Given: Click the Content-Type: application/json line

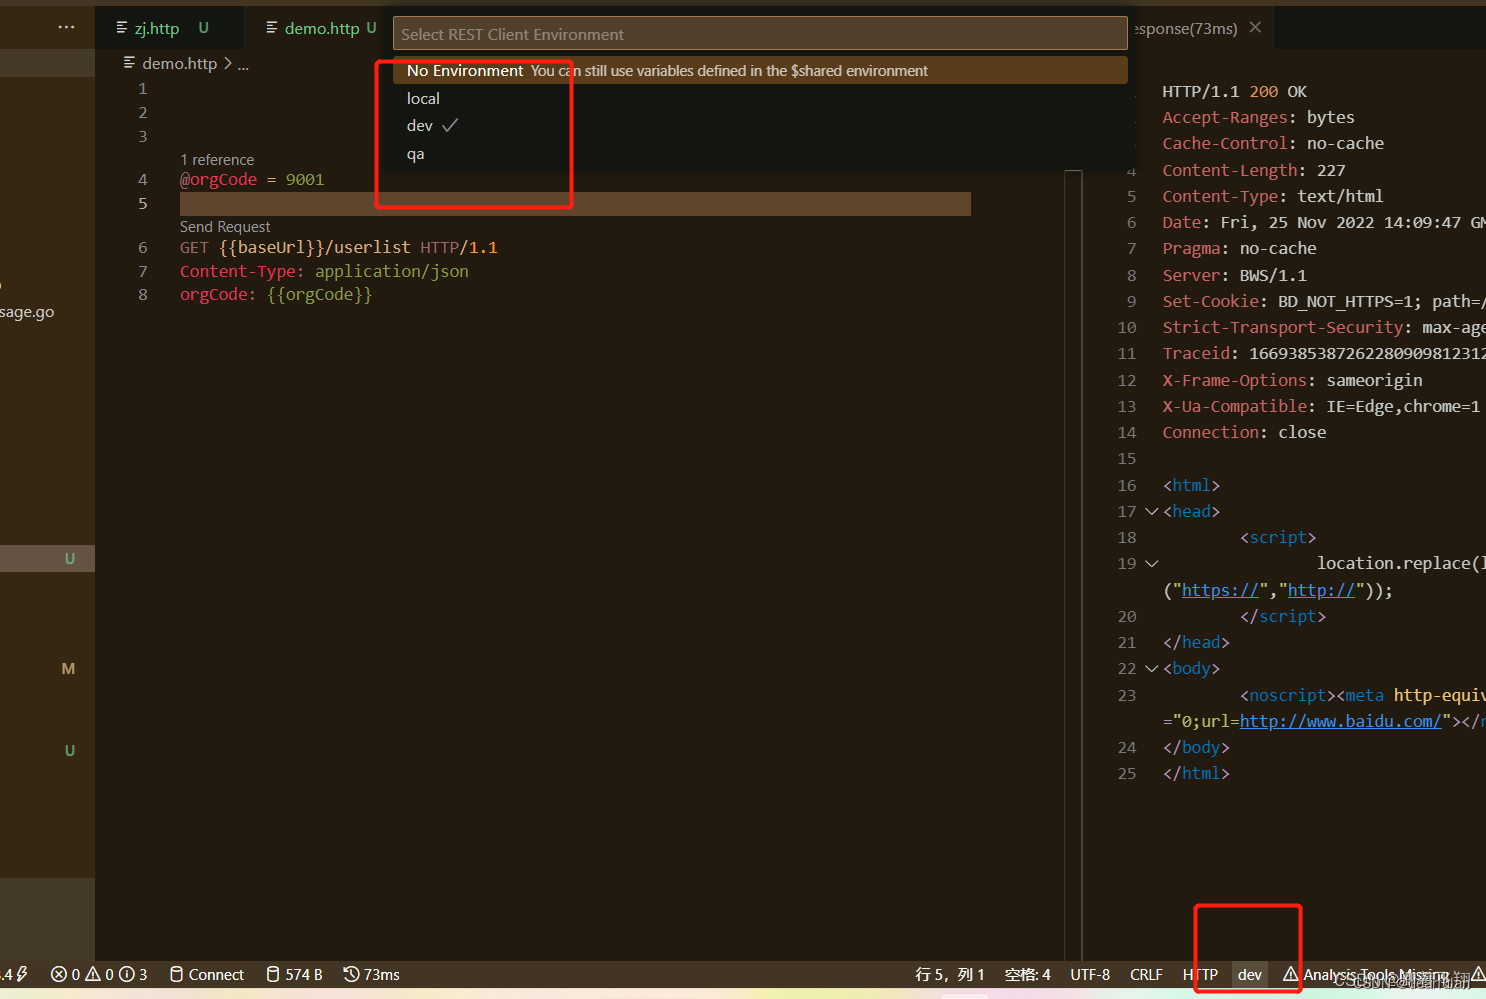Looking at the screenshot, I should (x=324, y=271).
